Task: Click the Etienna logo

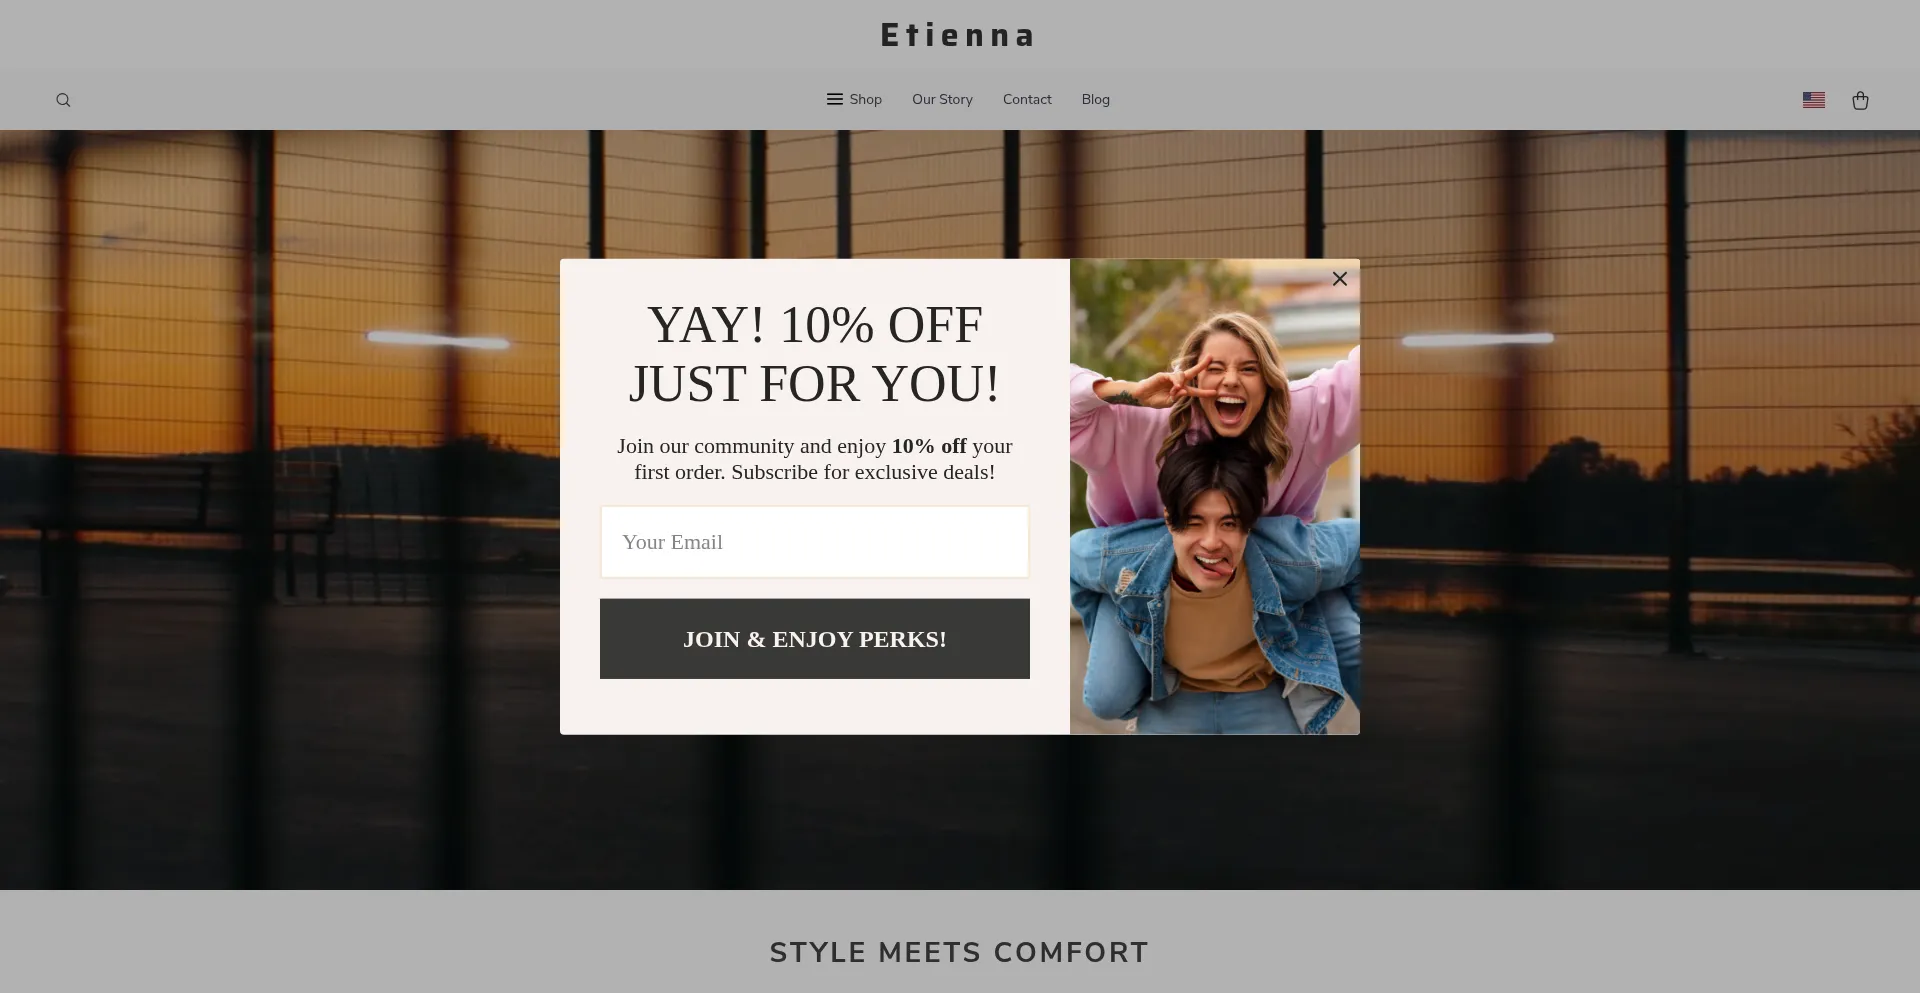Action: [958, 35]
